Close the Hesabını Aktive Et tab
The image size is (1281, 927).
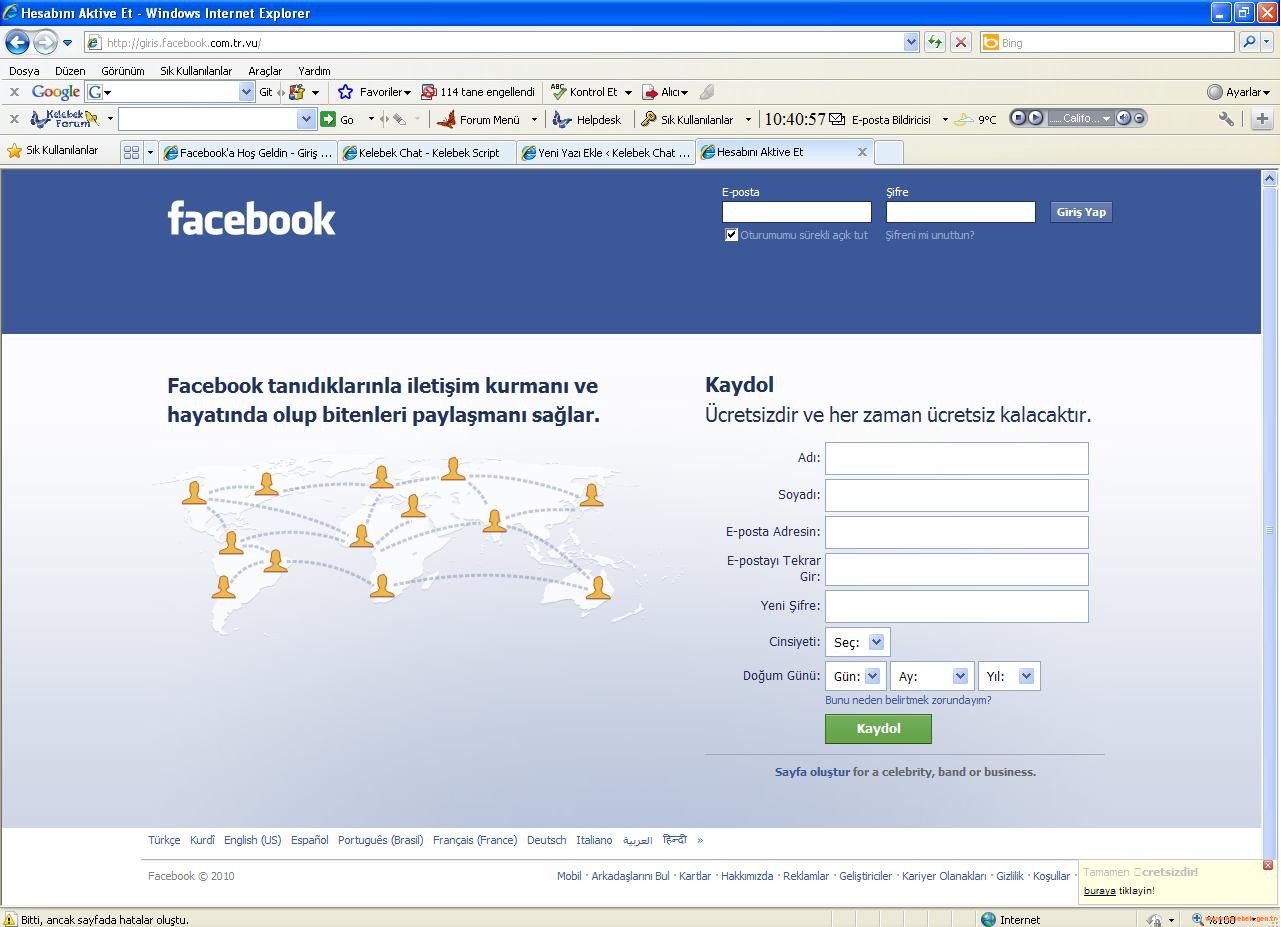point(862,152)
